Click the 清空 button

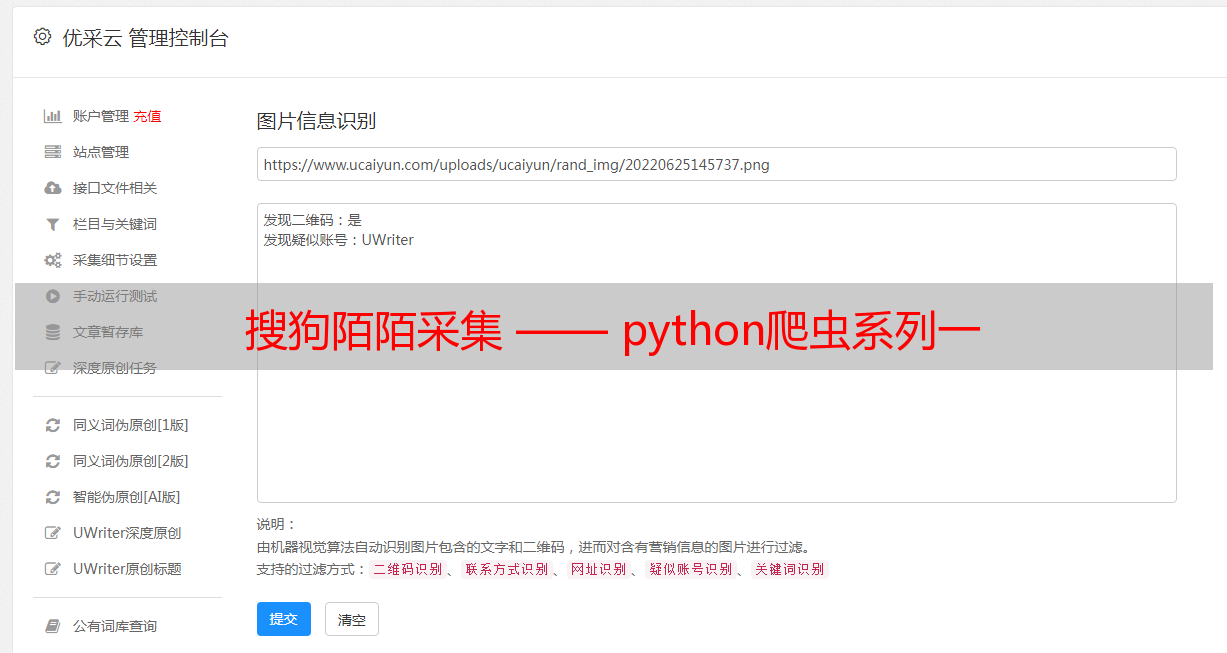click(x=352, y=619)
